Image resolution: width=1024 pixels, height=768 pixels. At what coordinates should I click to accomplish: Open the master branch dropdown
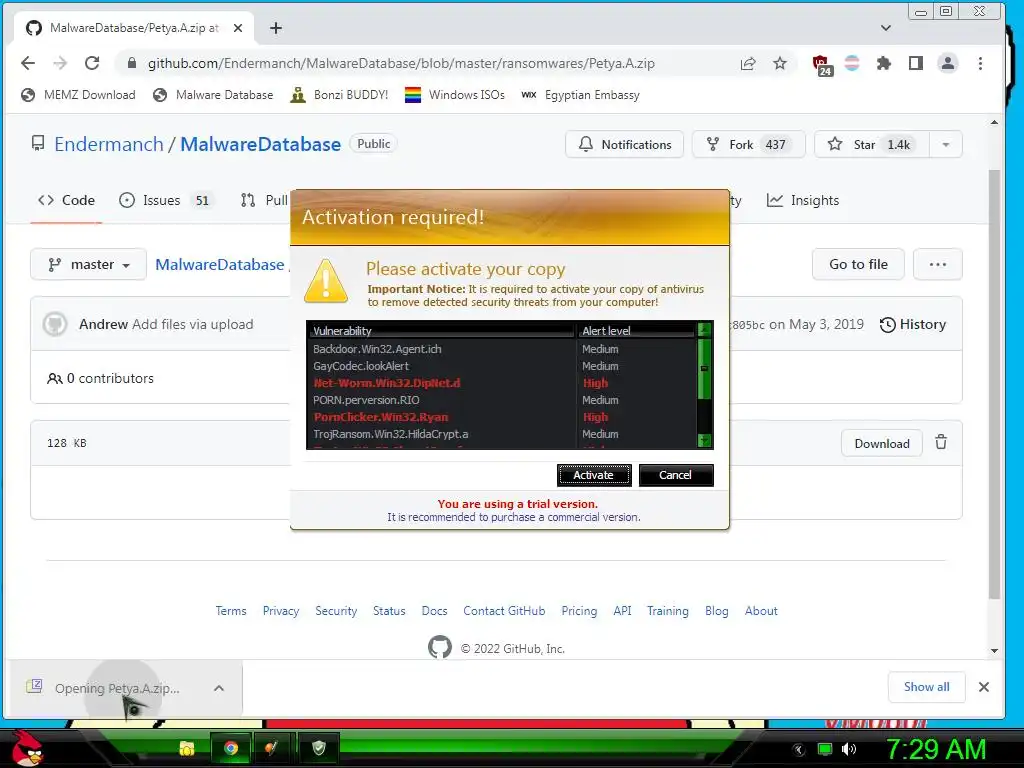click(x=88, y=264)
